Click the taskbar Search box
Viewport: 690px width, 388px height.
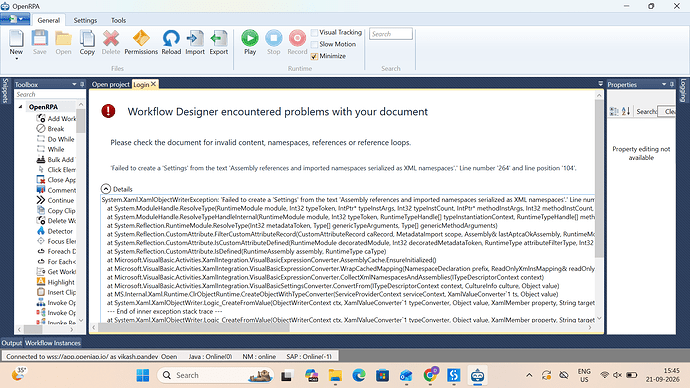[x=216, y=375]
